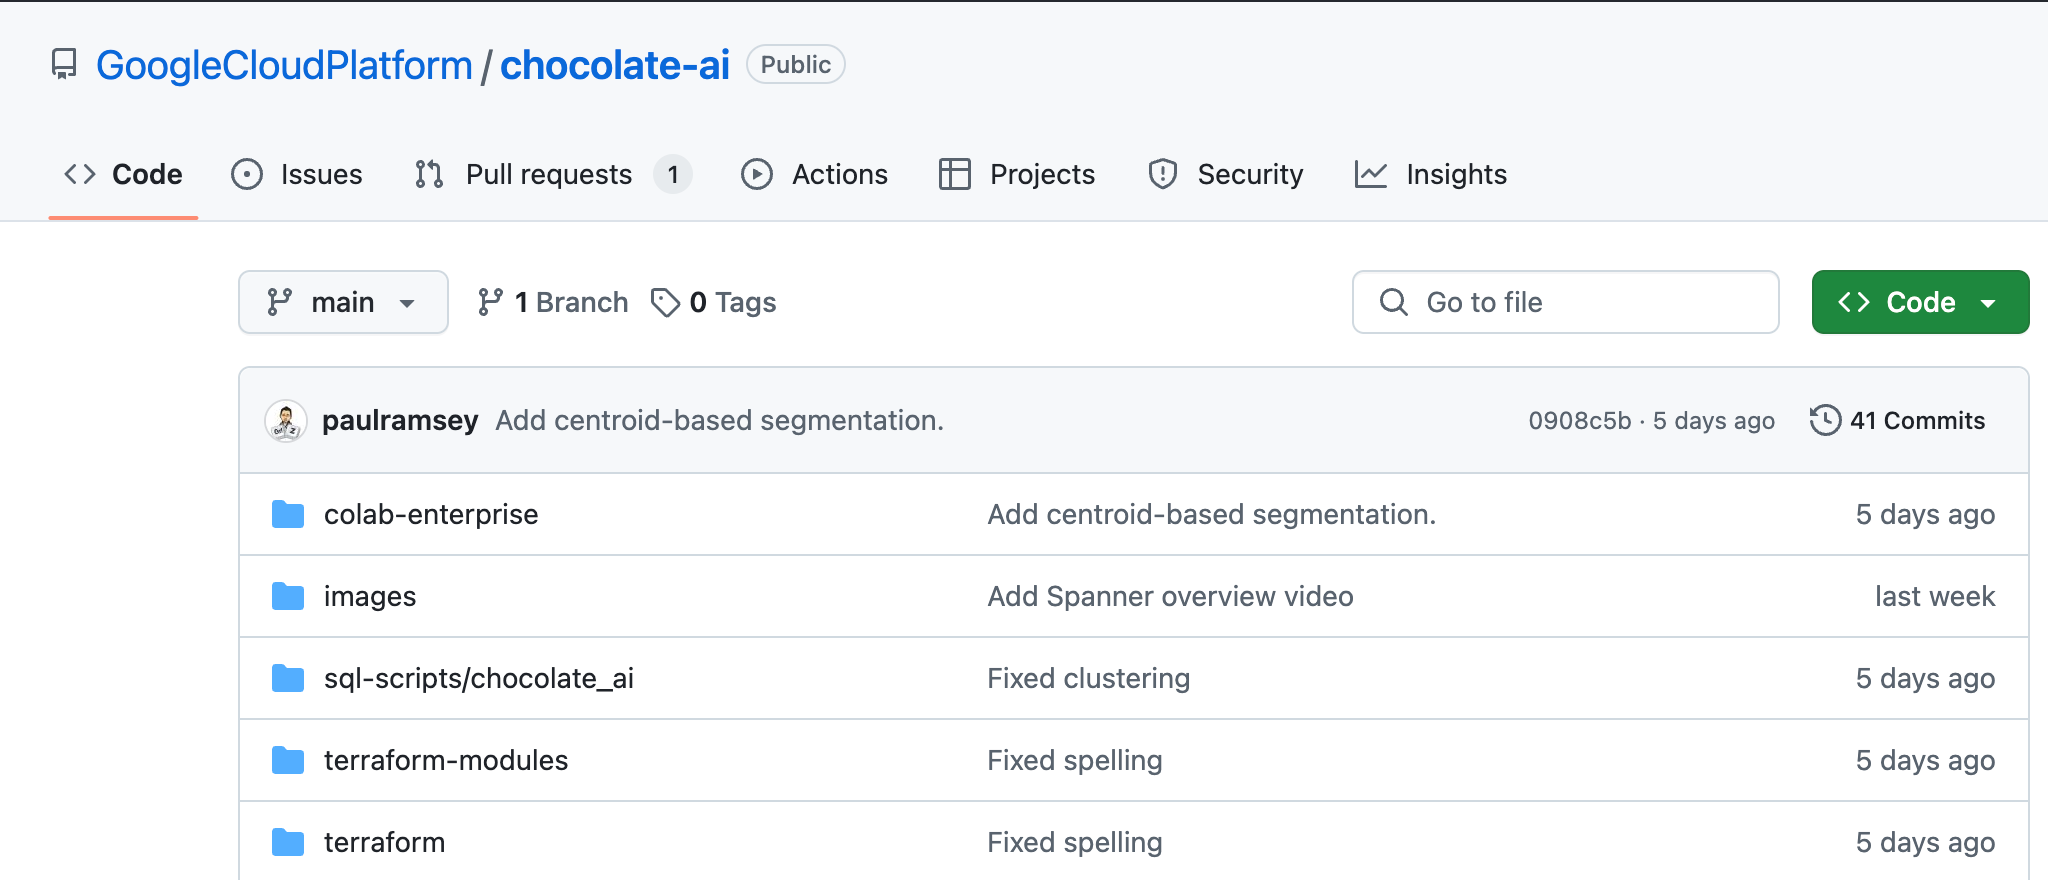Image resolution: width=2048 pixels, height=880 pixels.
Task: Open the chocolate-ai repository link
Action: [615, 65]
